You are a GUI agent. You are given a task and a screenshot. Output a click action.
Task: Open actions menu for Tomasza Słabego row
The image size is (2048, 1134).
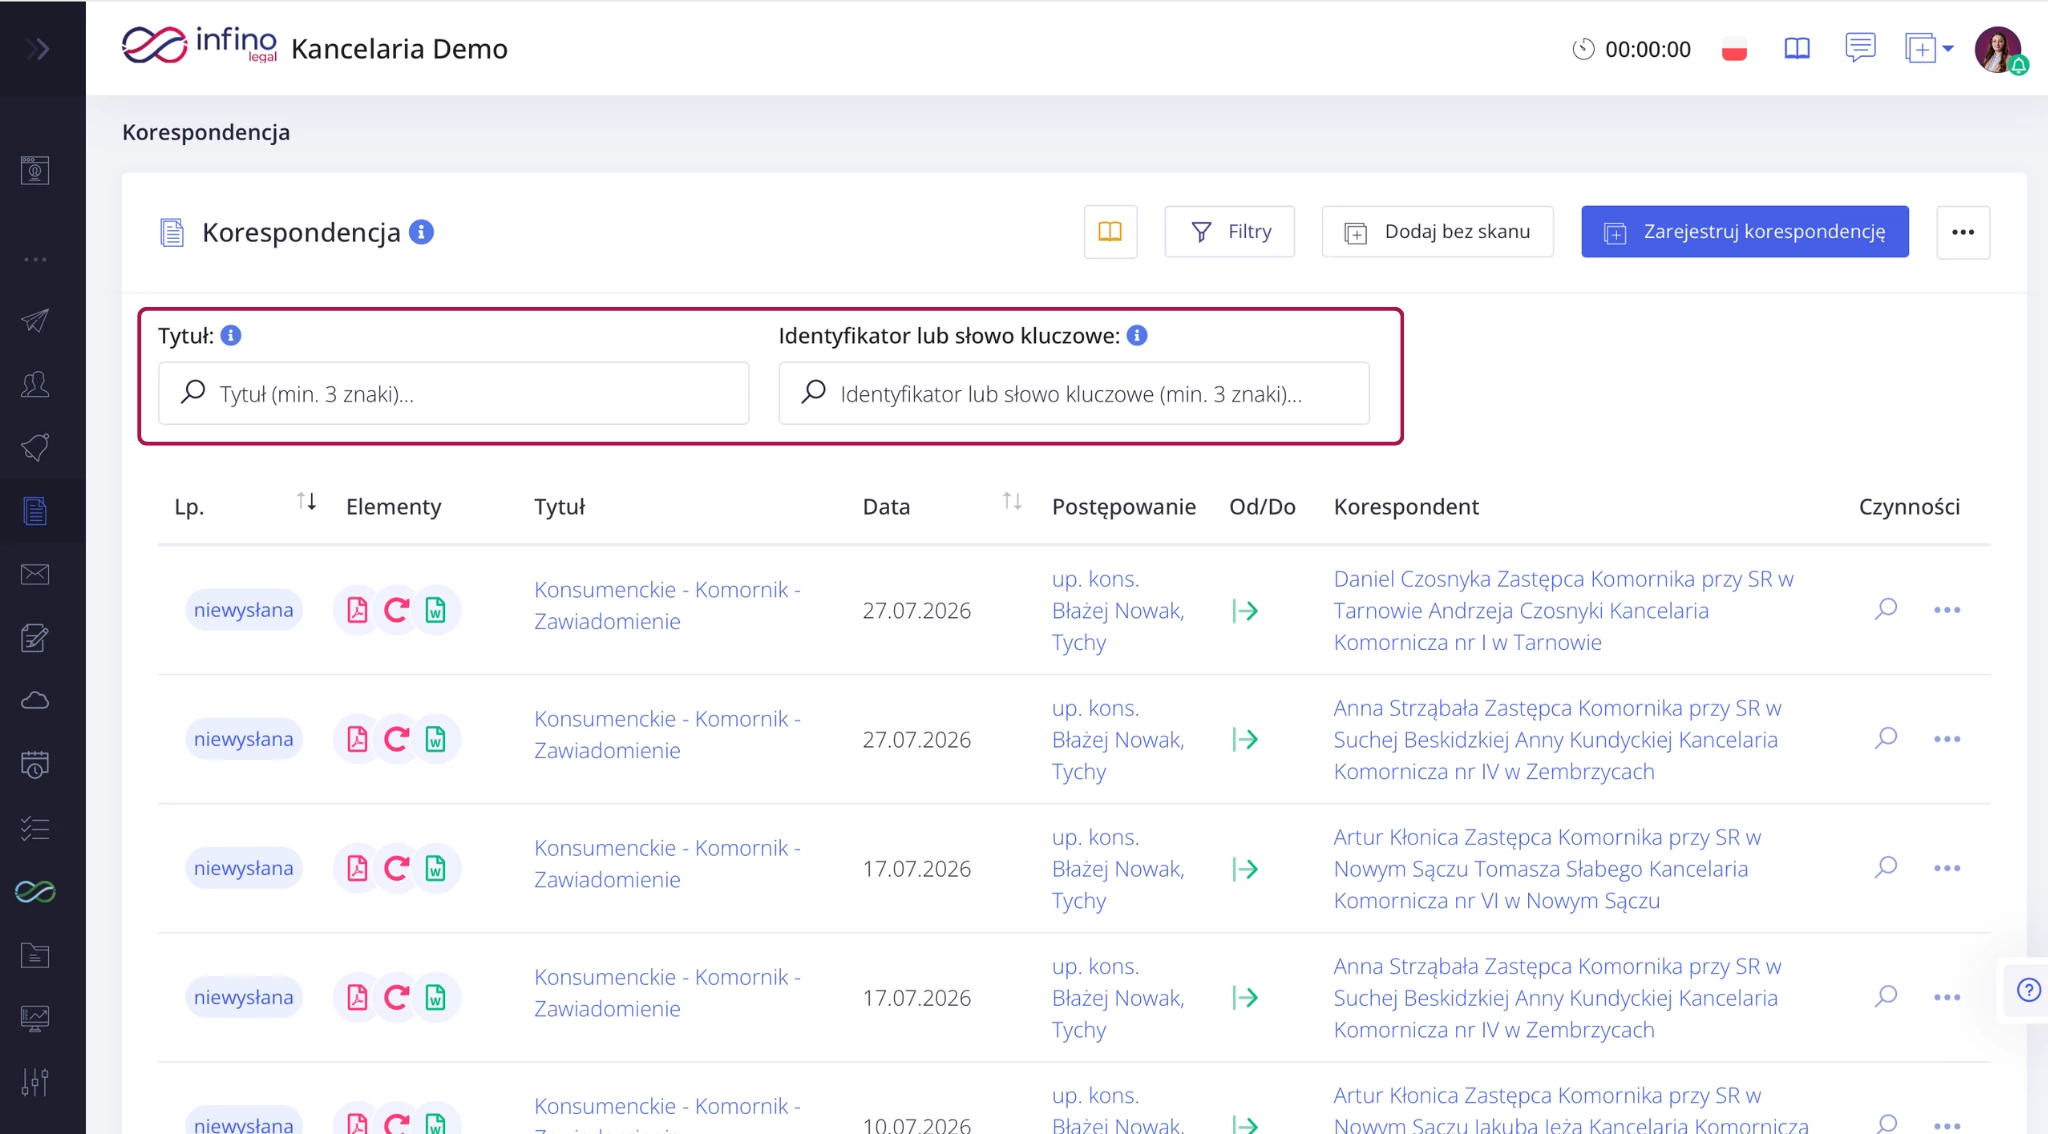[1947, 868]
